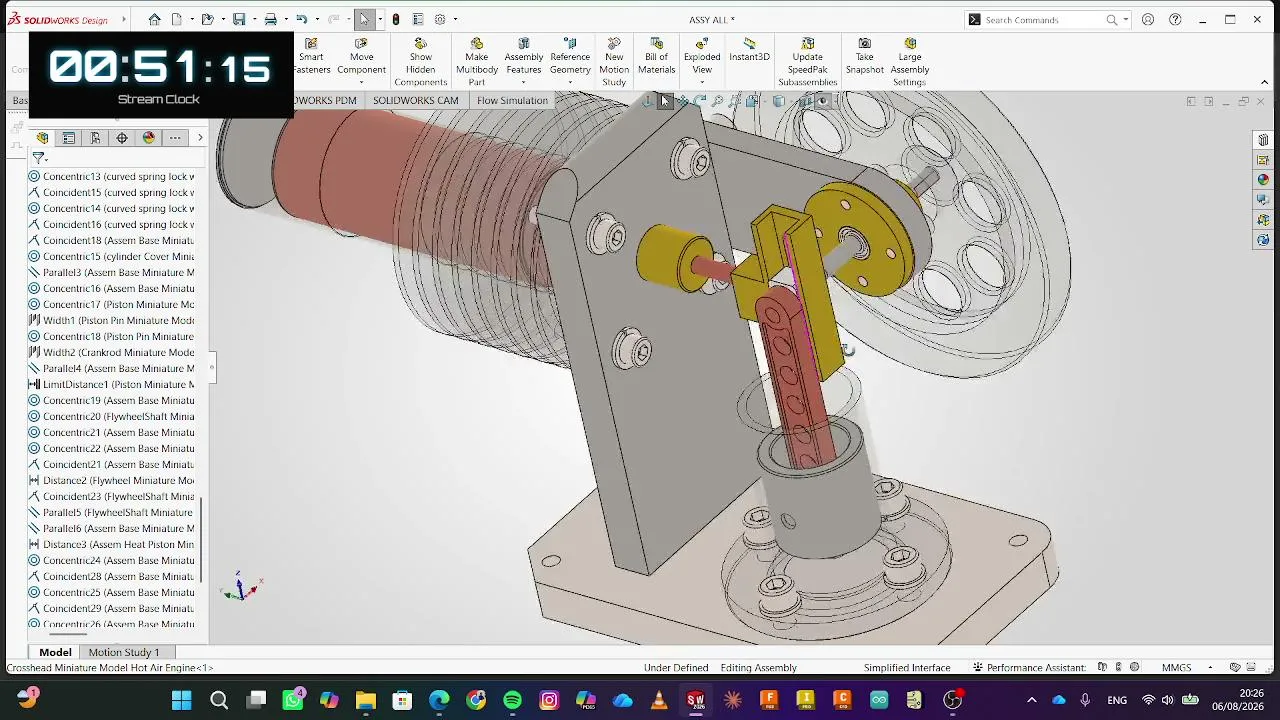Open the DisplayManager color sphere tab
Image resolution: width=1280 pixels, height=720 pixels.
[x=149, y=138]
